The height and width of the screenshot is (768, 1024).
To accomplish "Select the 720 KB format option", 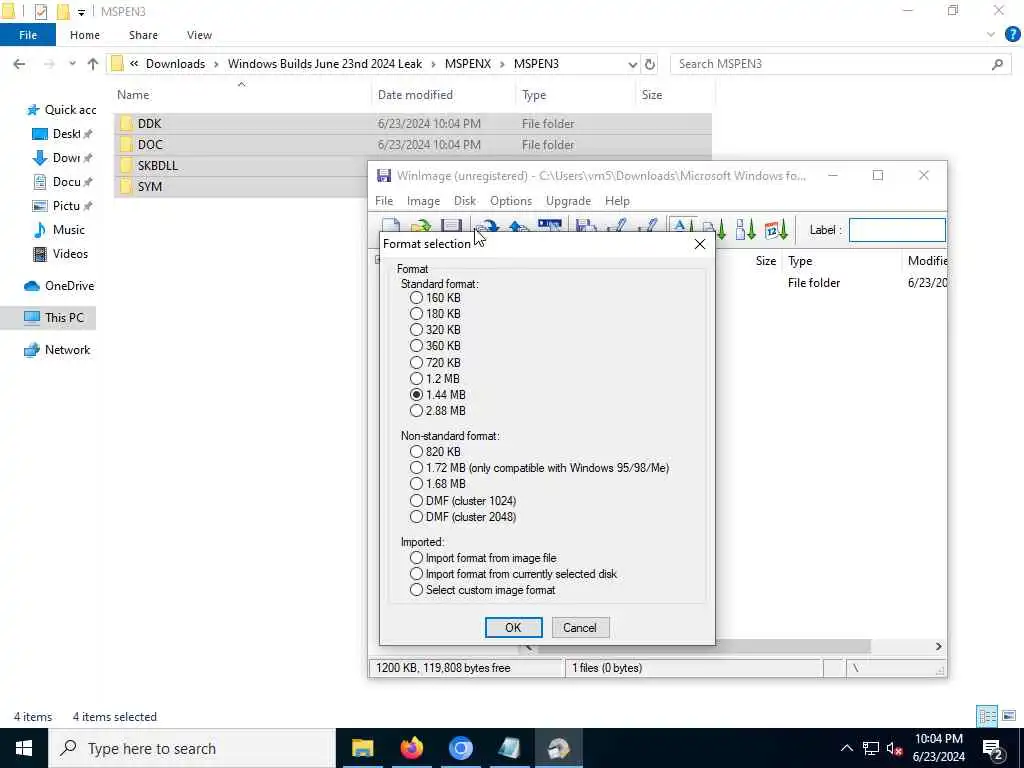I will coord(436,362).
